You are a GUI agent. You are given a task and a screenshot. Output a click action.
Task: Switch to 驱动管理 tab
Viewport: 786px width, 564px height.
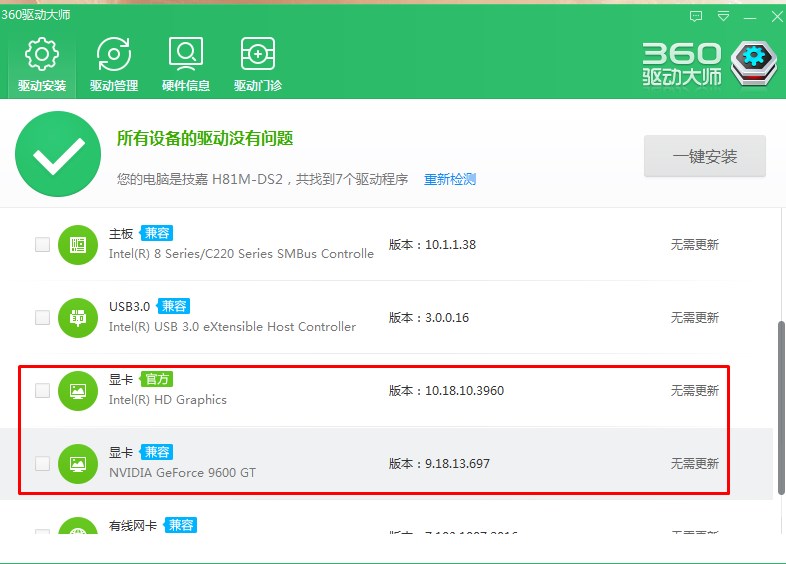tap(114, 64)
